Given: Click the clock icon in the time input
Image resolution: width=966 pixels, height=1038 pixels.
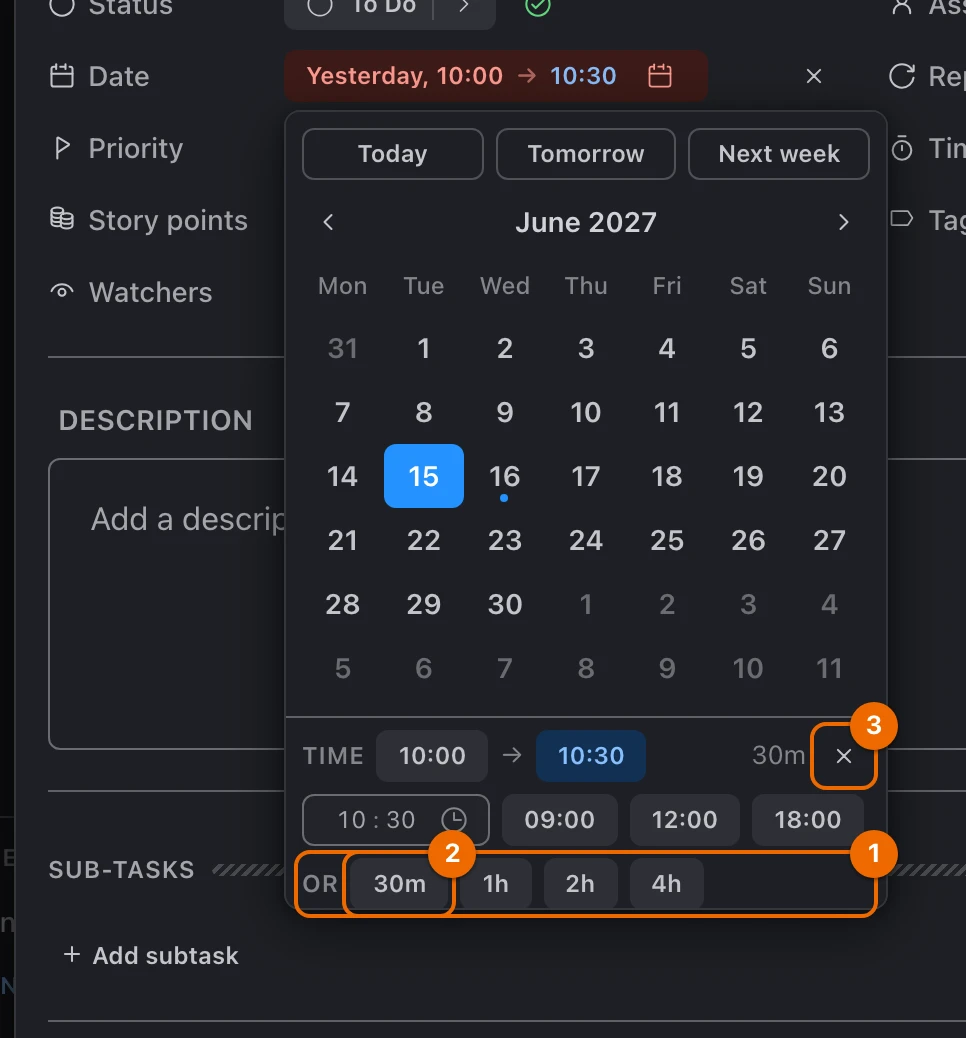Looking at the screenshot, I should click(x=454, y=820).
